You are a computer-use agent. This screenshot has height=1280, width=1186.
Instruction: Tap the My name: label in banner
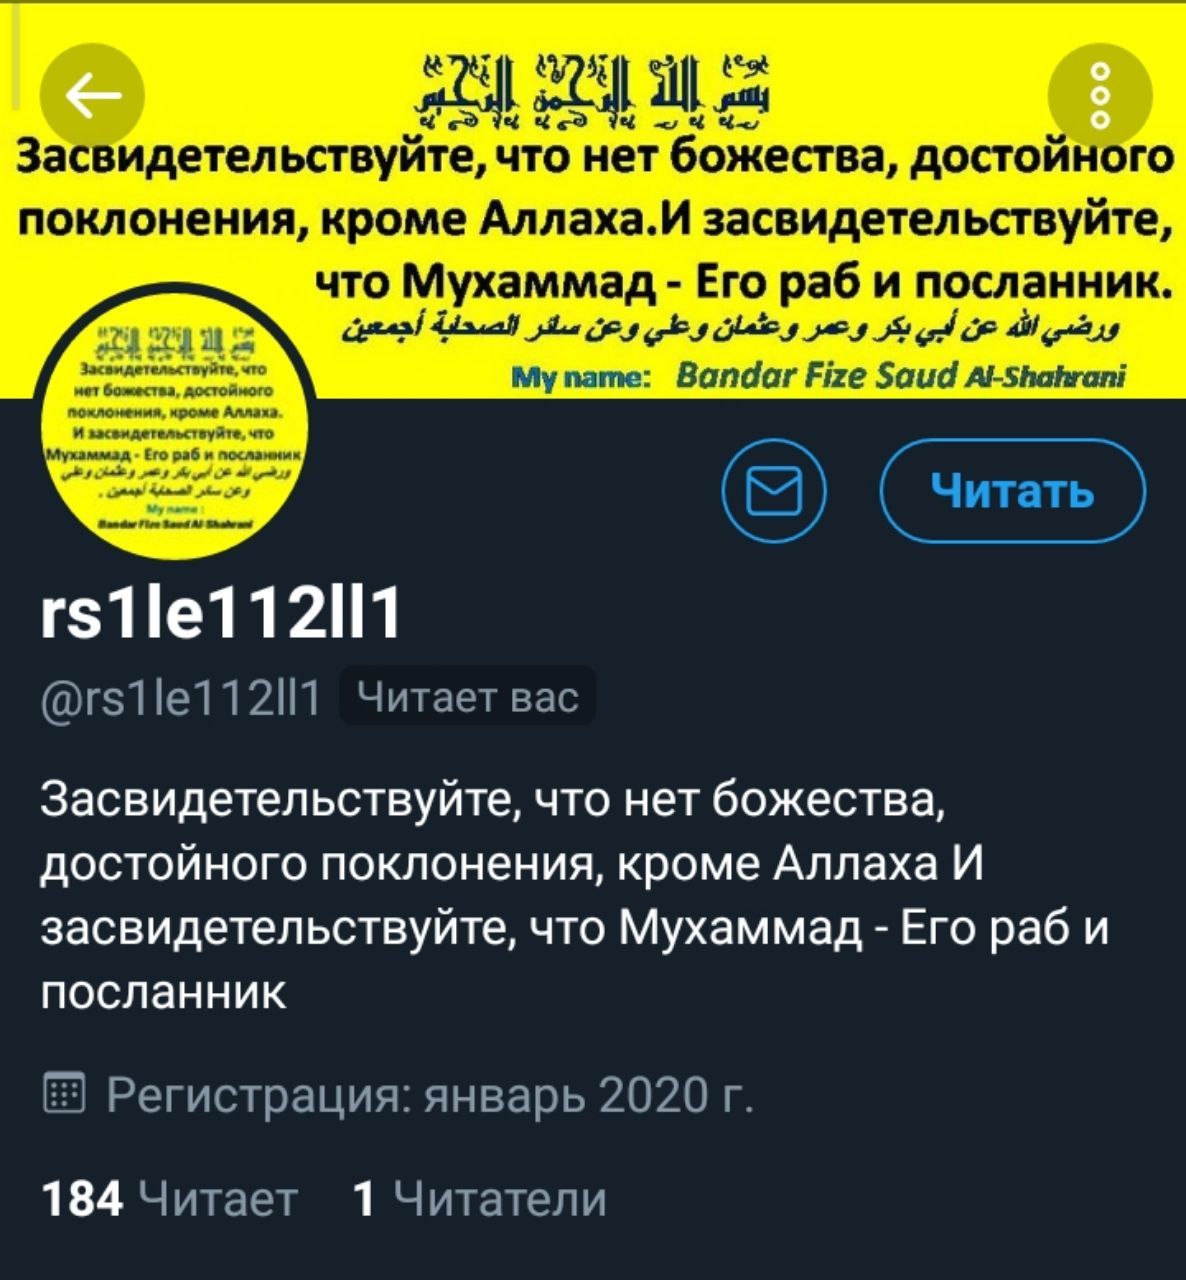[580, 378]
